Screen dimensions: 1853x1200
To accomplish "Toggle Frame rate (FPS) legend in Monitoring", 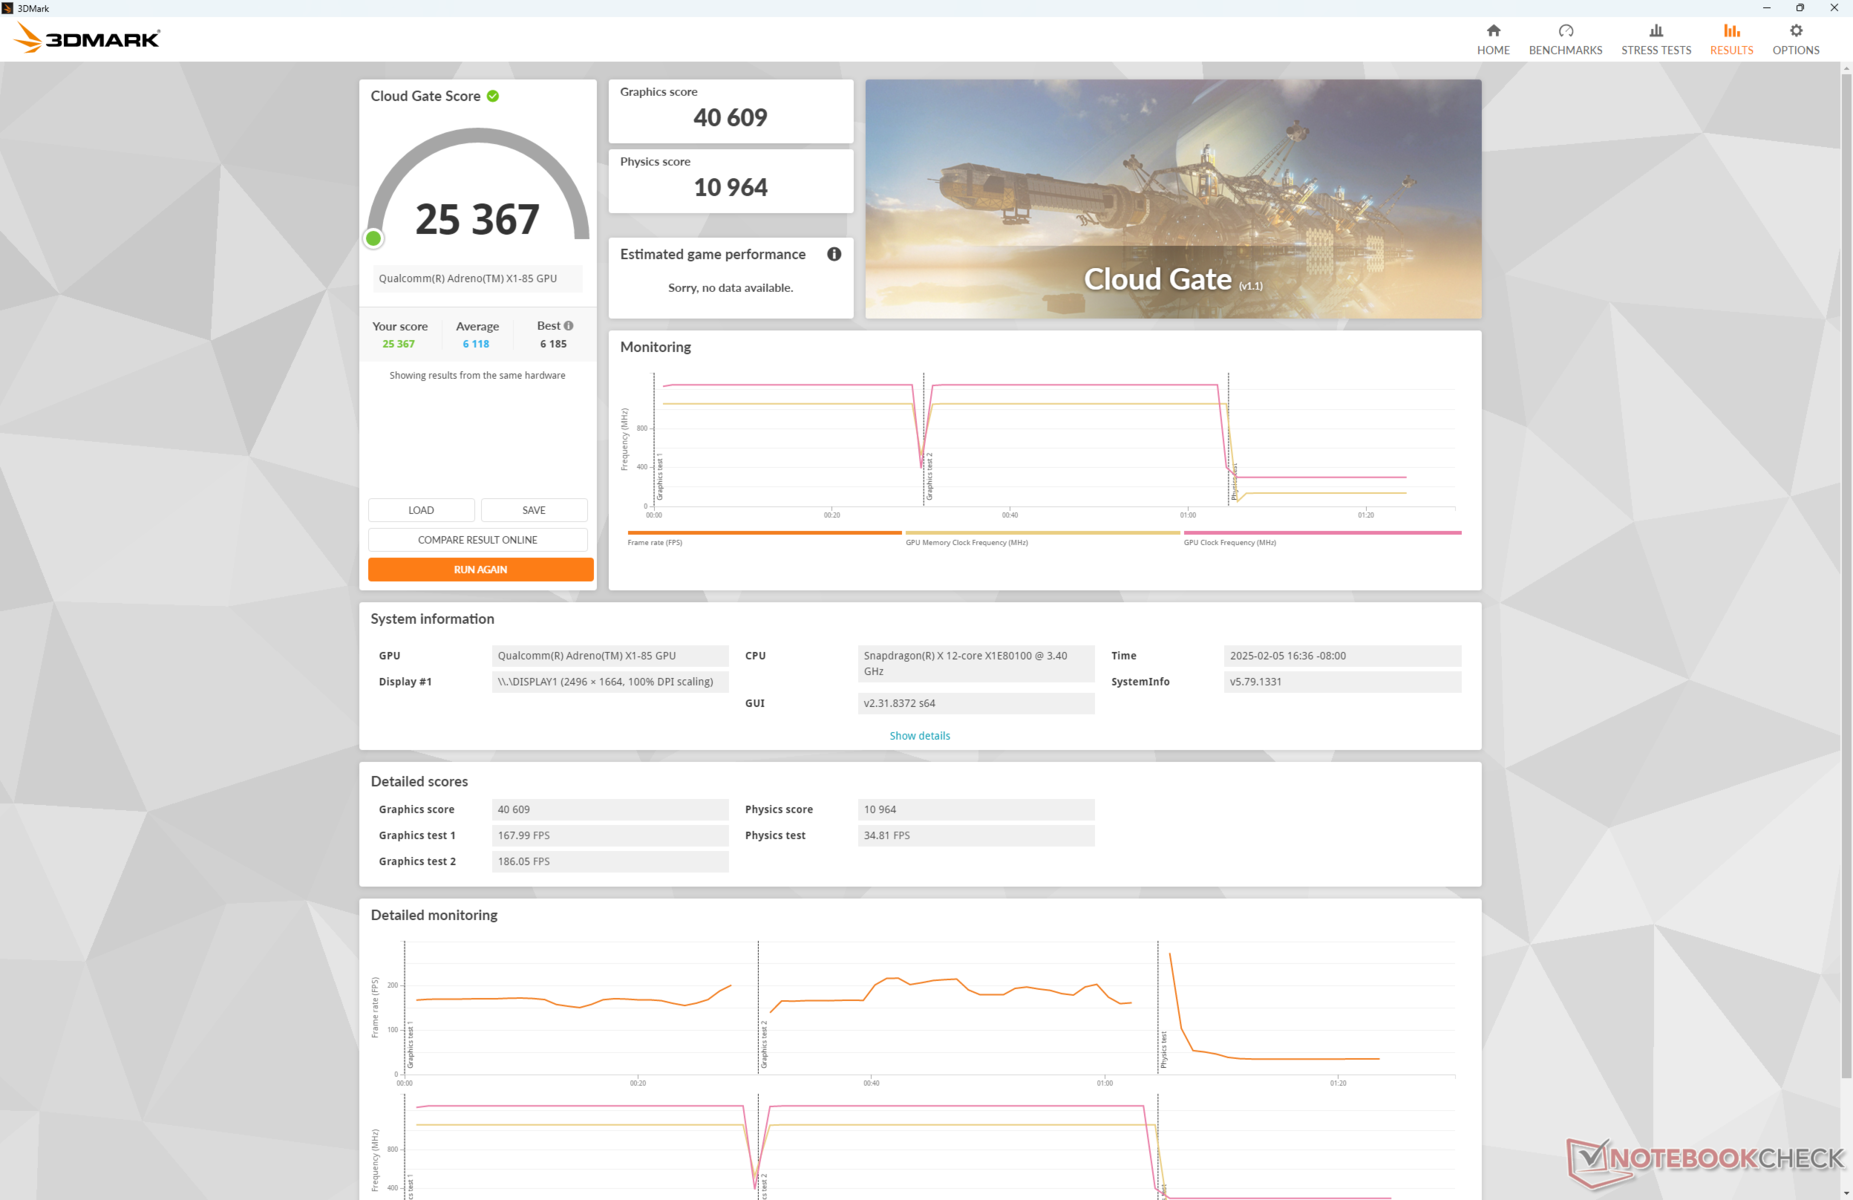I will tap(764, 538).
